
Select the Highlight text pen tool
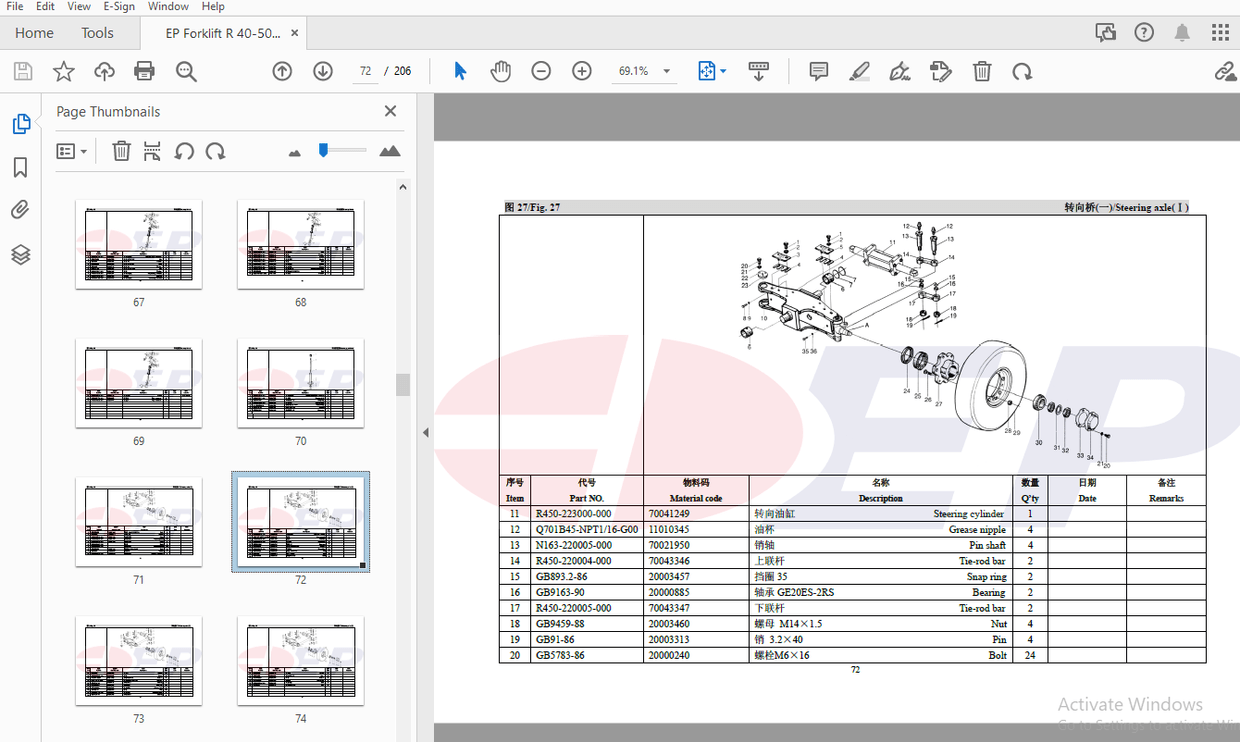pyautogui.click(x=859, y=71)
